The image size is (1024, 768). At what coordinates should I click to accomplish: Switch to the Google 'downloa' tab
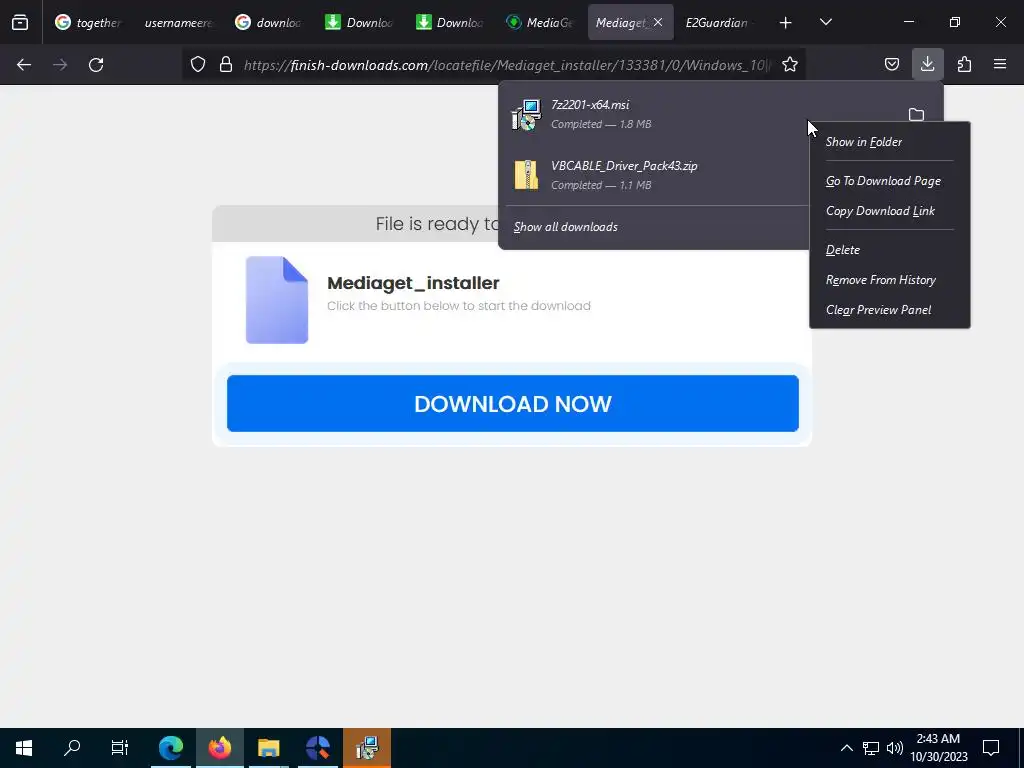[268, 23]
